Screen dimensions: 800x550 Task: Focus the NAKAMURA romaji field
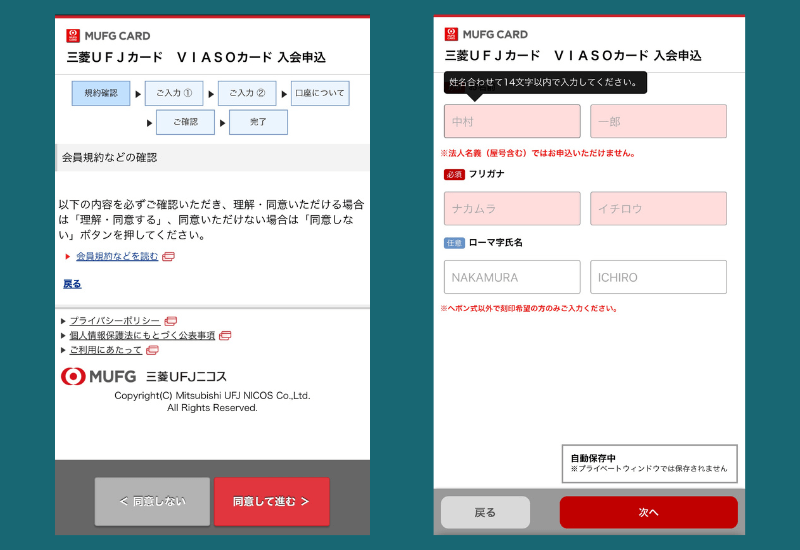512,277
